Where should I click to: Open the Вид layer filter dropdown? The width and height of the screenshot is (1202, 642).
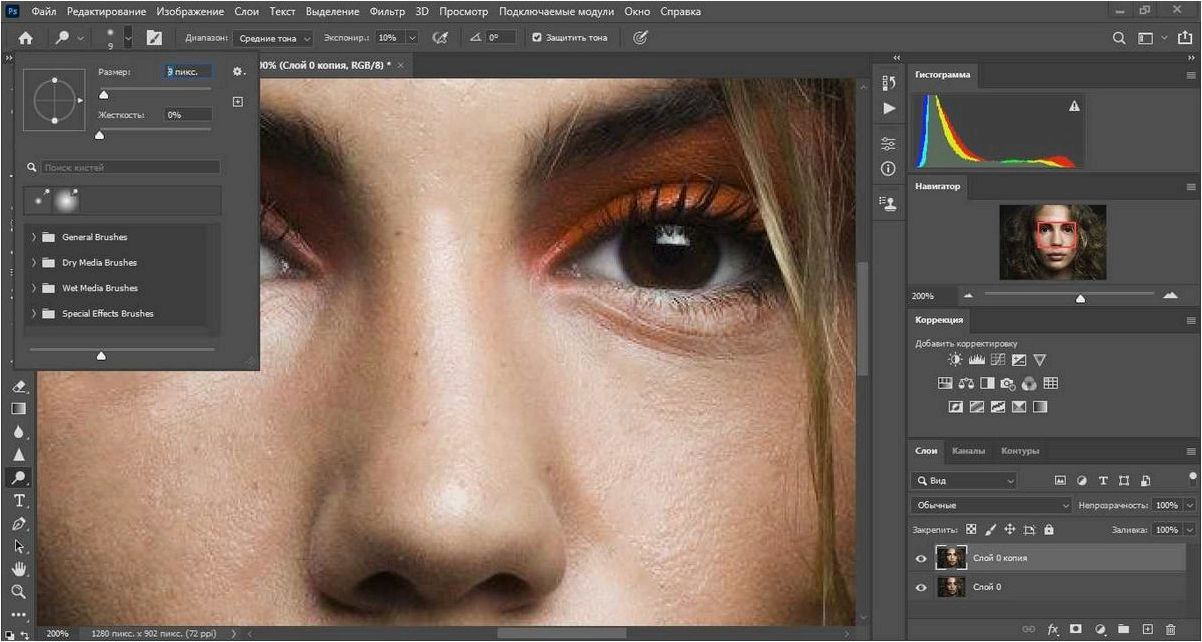pyautogui.click(x=964, y=481)
